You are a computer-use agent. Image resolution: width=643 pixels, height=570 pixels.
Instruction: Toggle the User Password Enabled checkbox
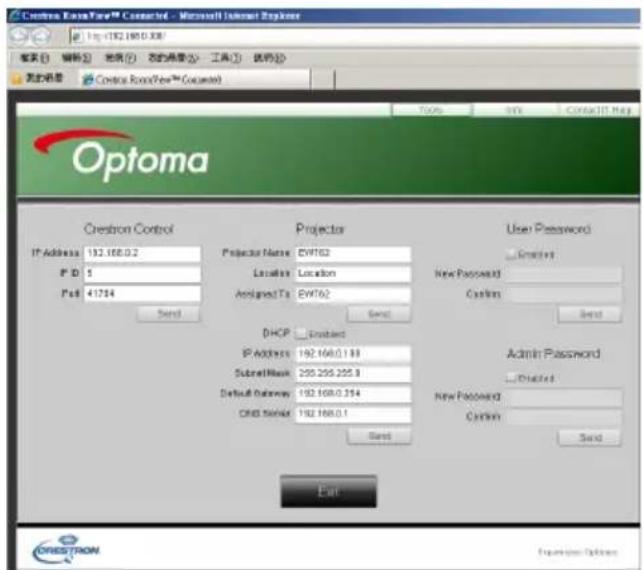point(511,254)
